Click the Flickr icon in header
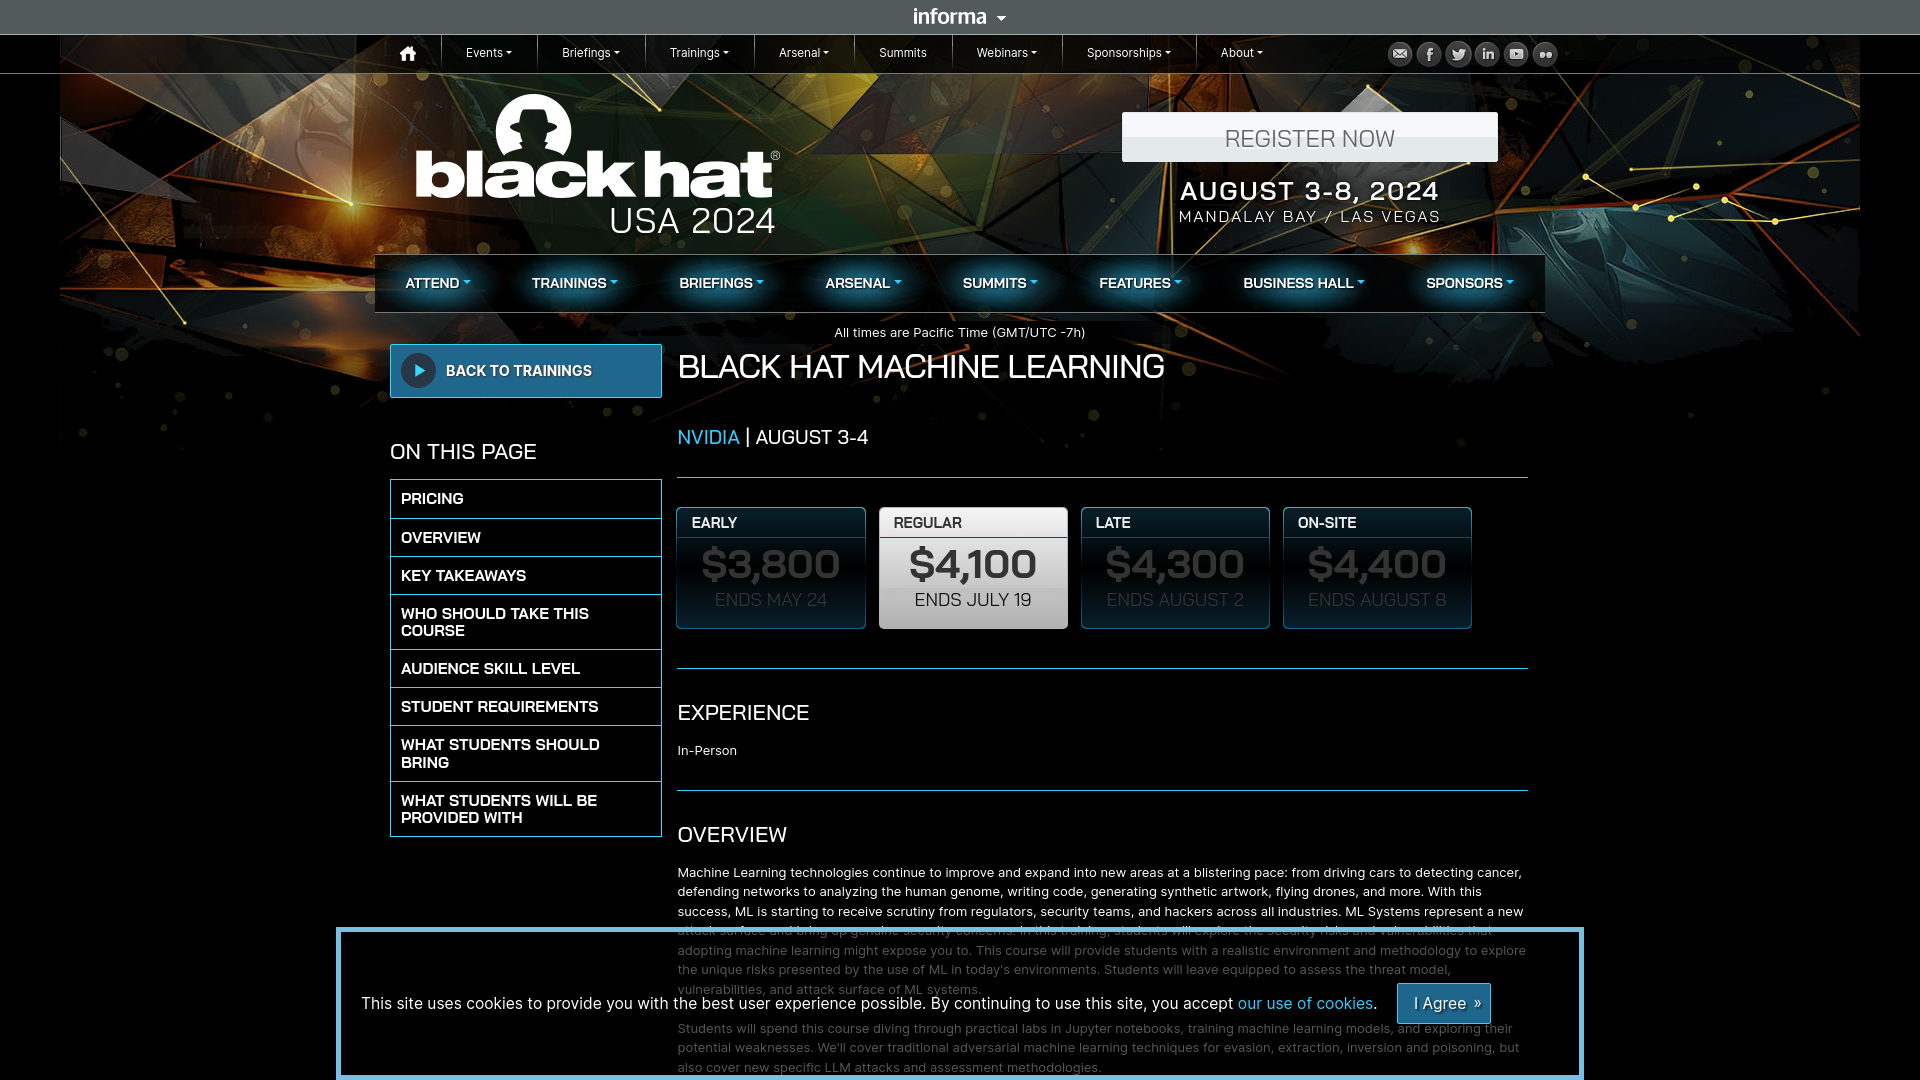The width and height of the screenshot is (1920, 1080). [x=1545, y=53]
